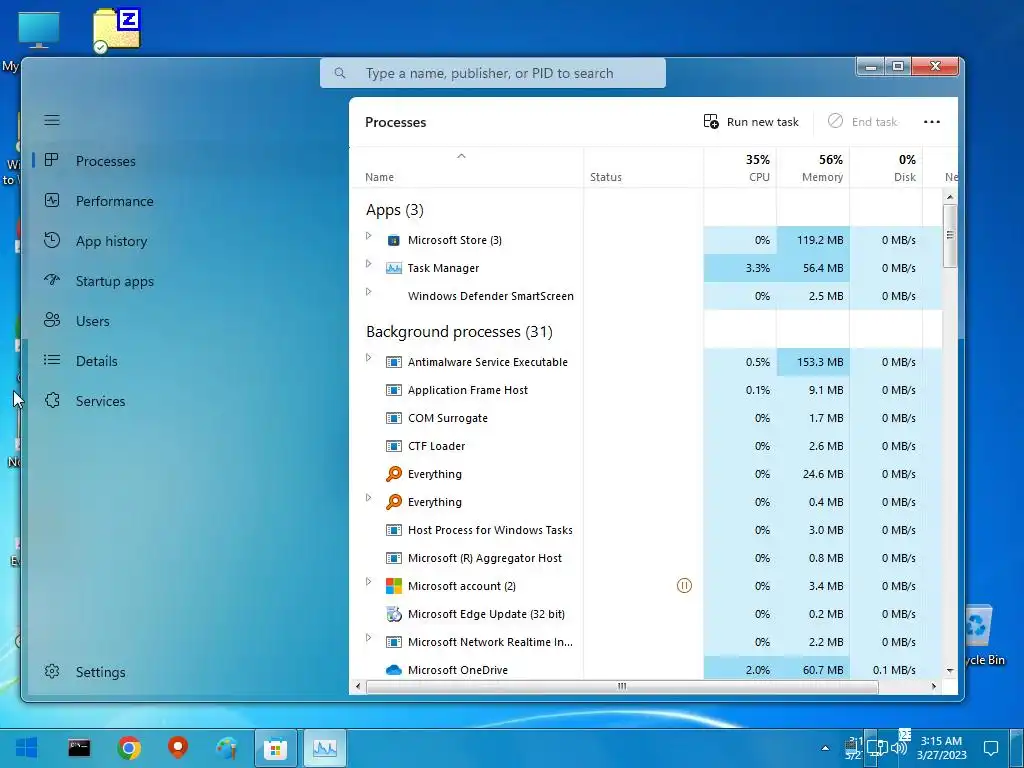Click the App history clock icon

(x=52, y=240)
